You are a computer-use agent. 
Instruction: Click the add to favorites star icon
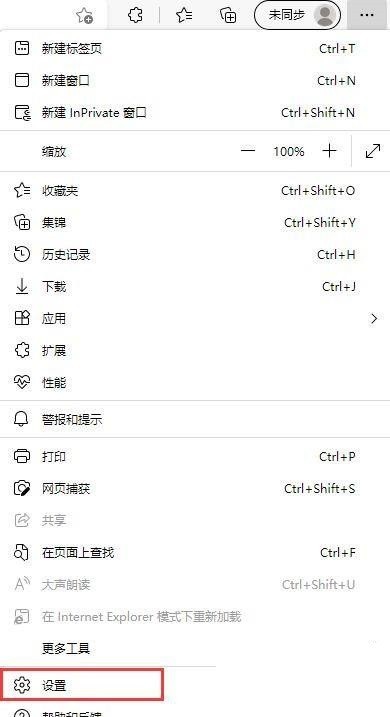pyautogui.click(x=85, y=15)
